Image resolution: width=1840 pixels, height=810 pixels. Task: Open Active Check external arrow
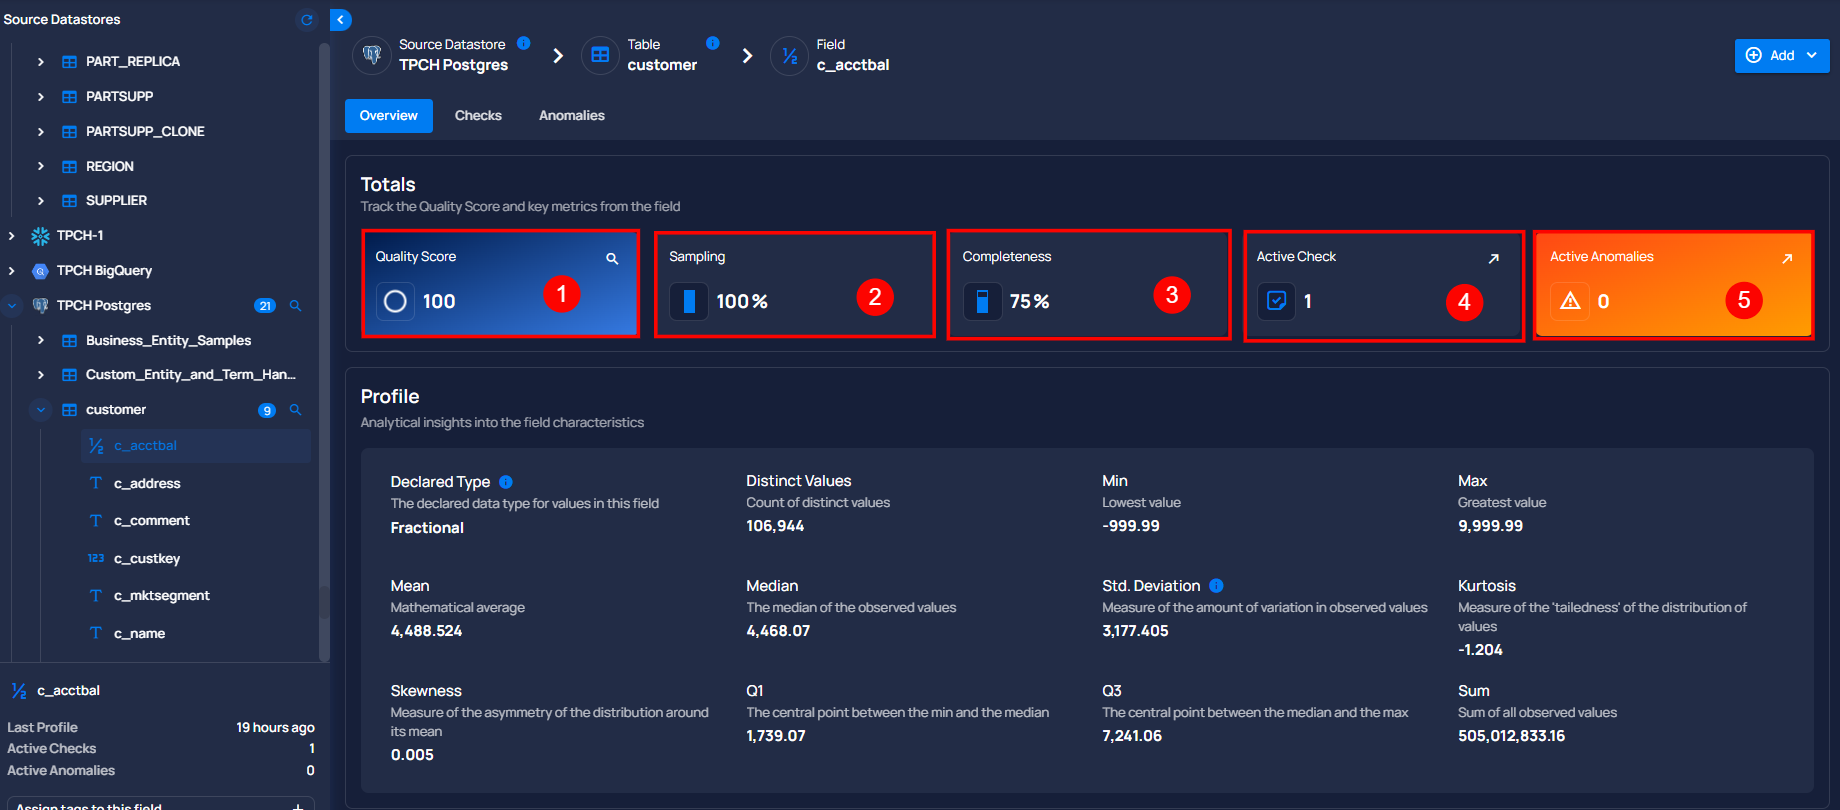tap(1493, 258)
